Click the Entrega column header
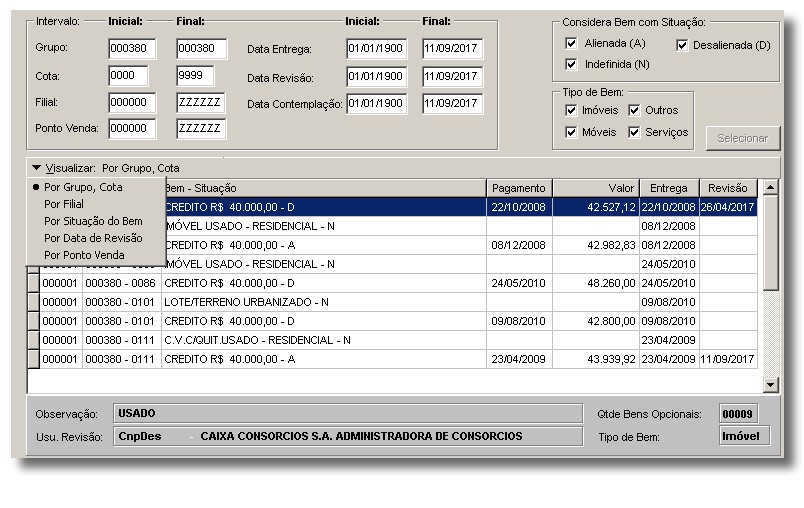The height and width of the screenshot is (508, 804). point(669,188)
